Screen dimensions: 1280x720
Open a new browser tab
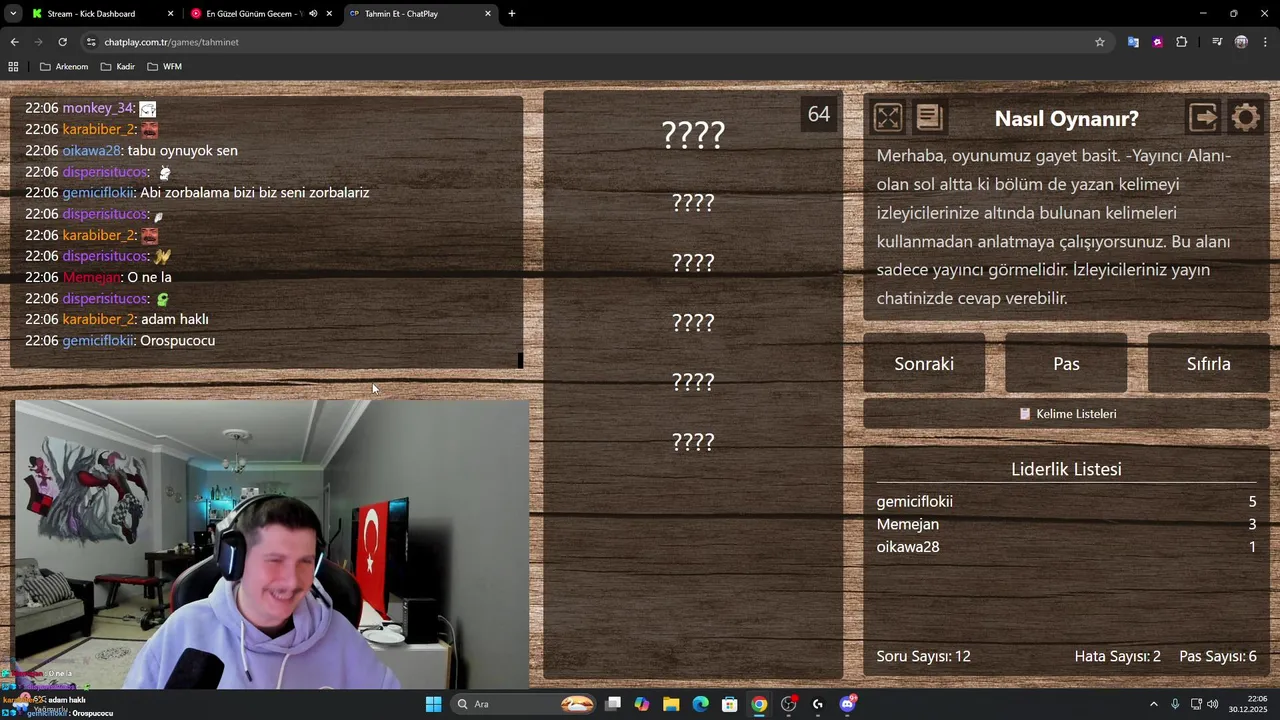512,14
